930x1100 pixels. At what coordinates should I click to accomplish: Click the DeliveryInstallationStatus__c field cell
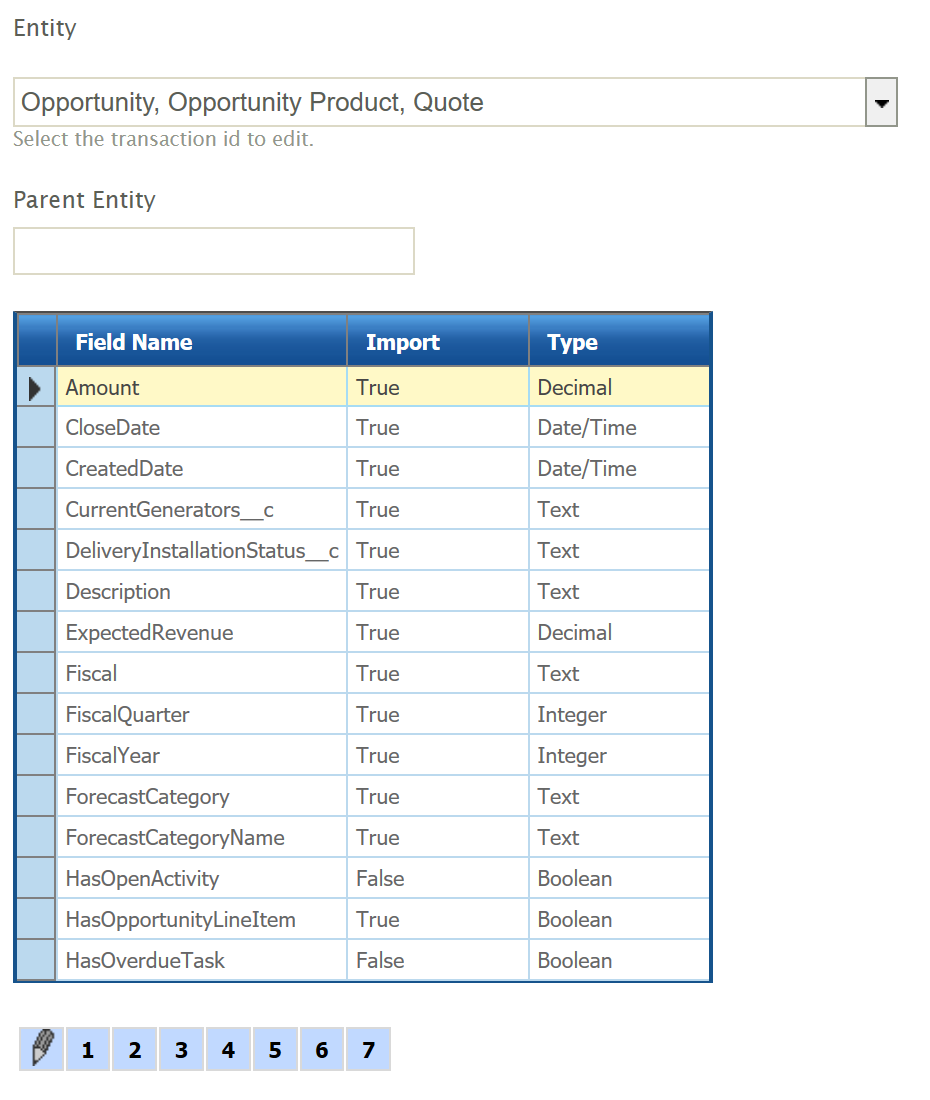(x=202, y=551)
